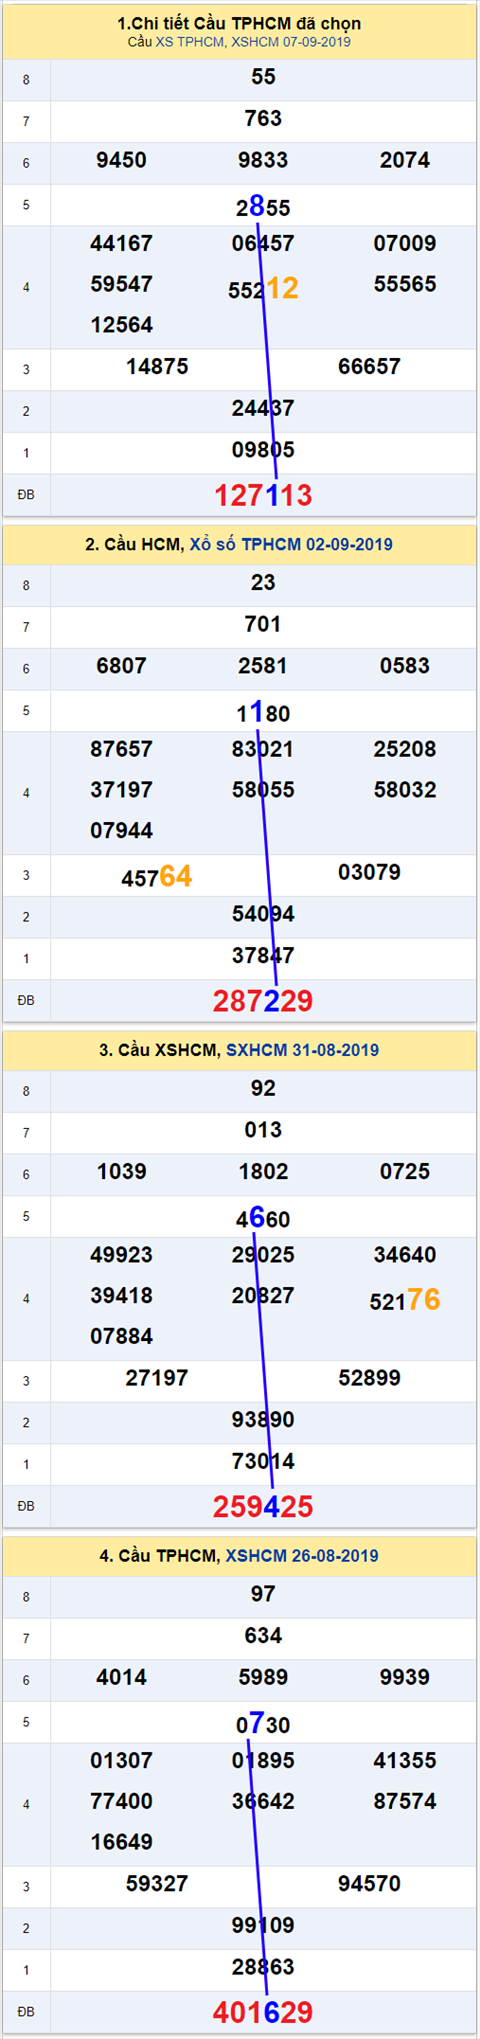Click the number 66657
480x2039 pixels.
(x=370, y=367)
